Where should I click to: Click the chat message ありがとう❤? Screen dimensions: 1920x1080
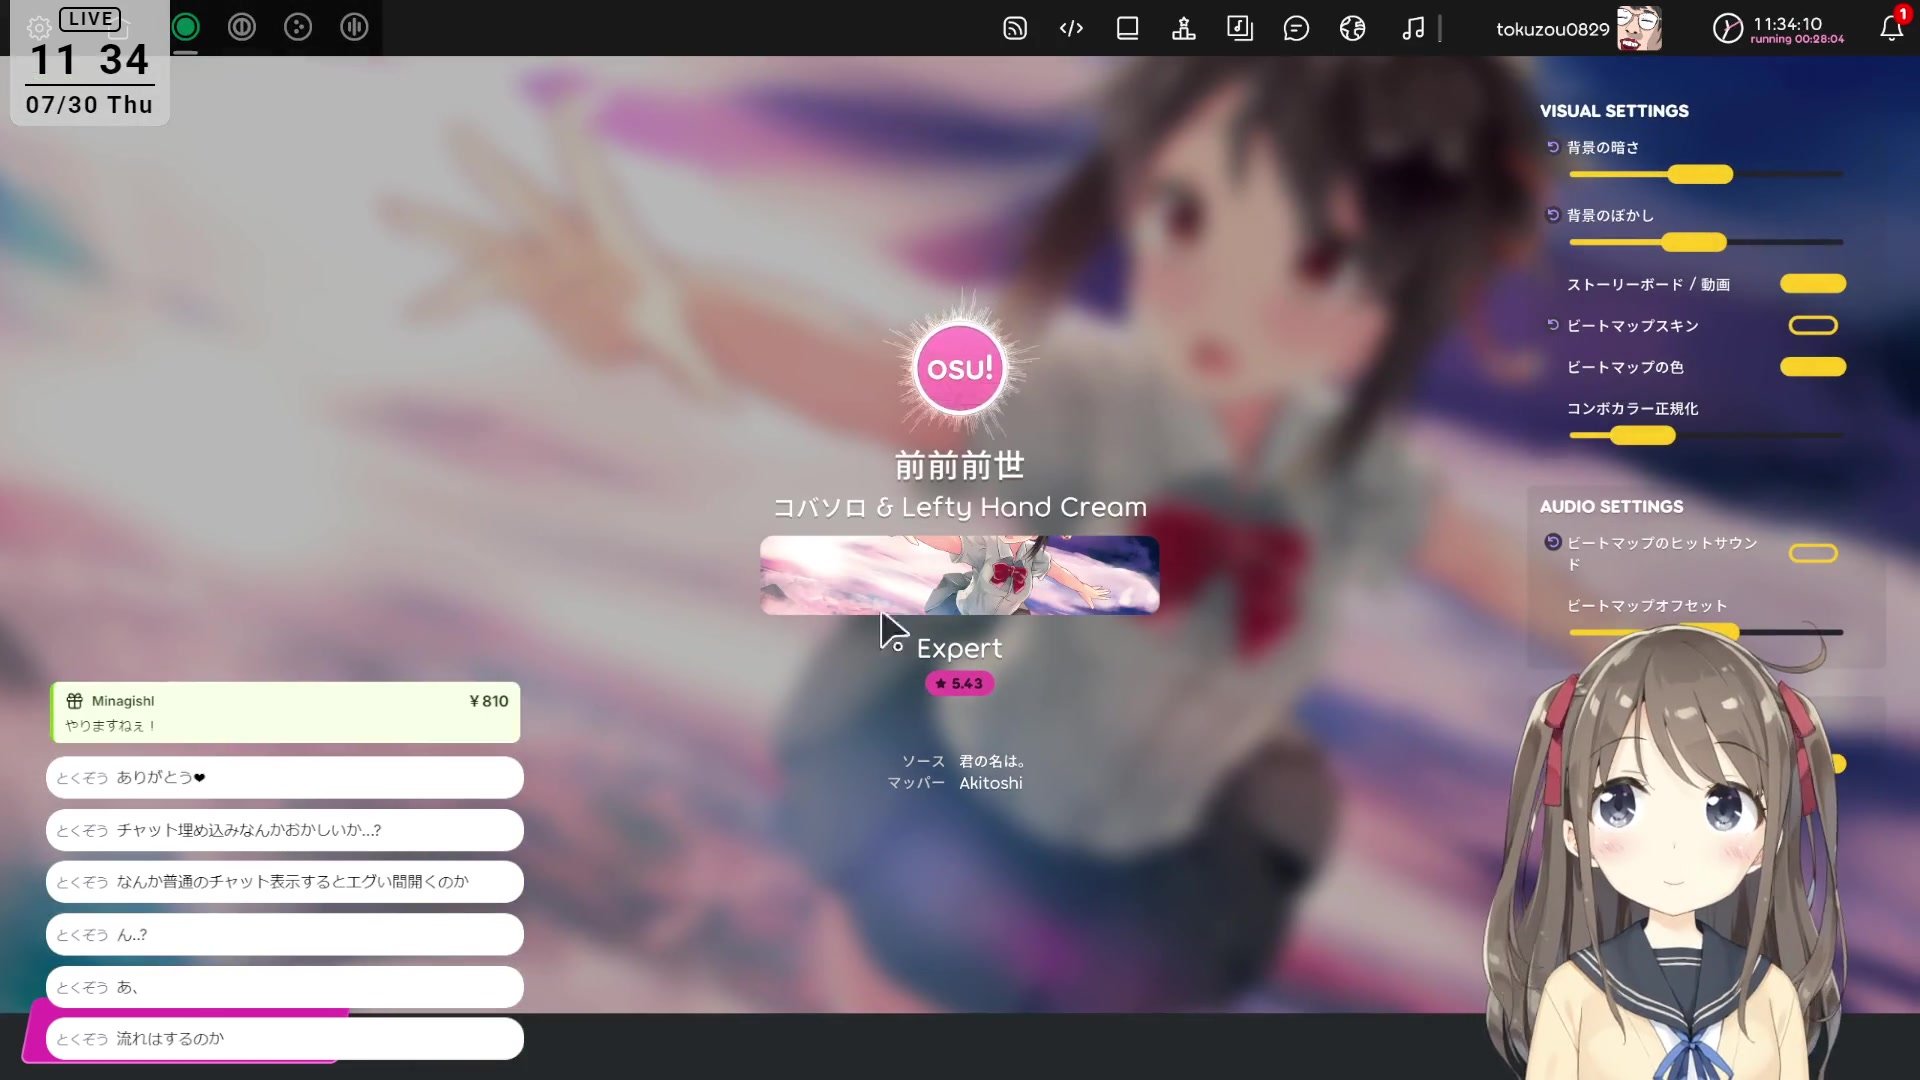coord(285,777)
